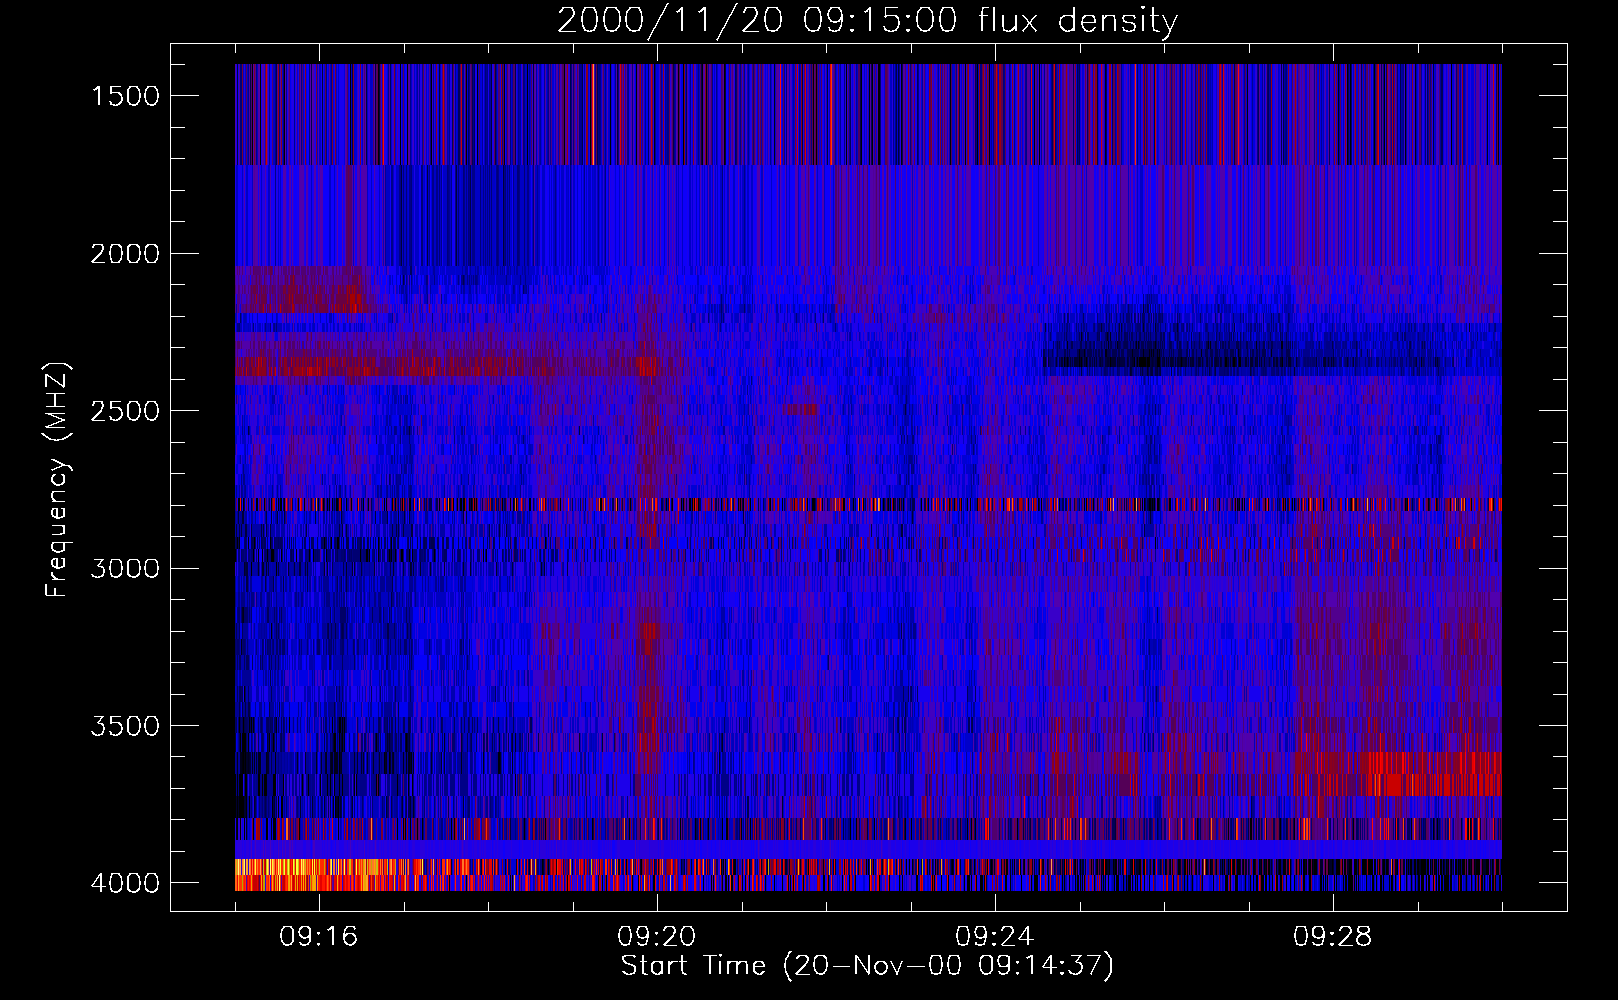Image resolution: width=1618 pixels, height=1000 pixels.
Task: Select the 3000 frequency tick label
Action: click(x=125, y=569)
